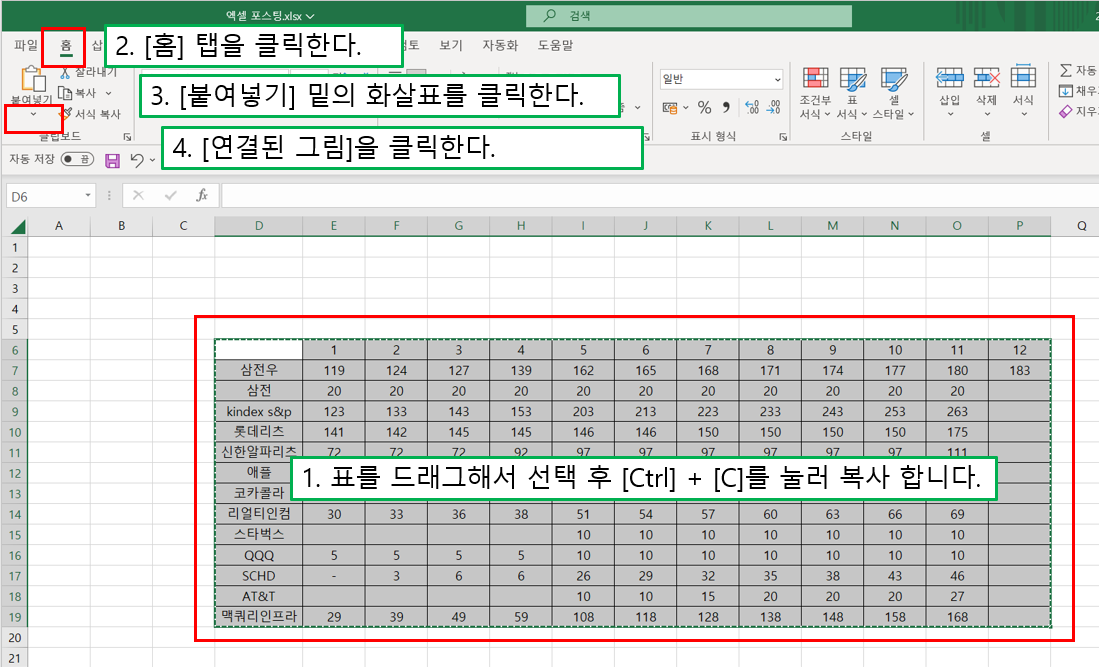Select the cell 'AT&T'
1099x667 pixels.
(x=259, y=596)
